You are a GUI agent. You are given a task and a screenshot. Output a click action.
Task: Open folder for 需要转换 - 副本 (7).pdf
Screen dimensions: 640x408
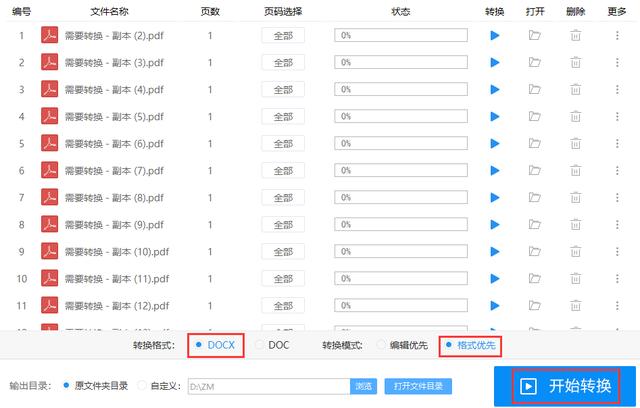point(535,171)
